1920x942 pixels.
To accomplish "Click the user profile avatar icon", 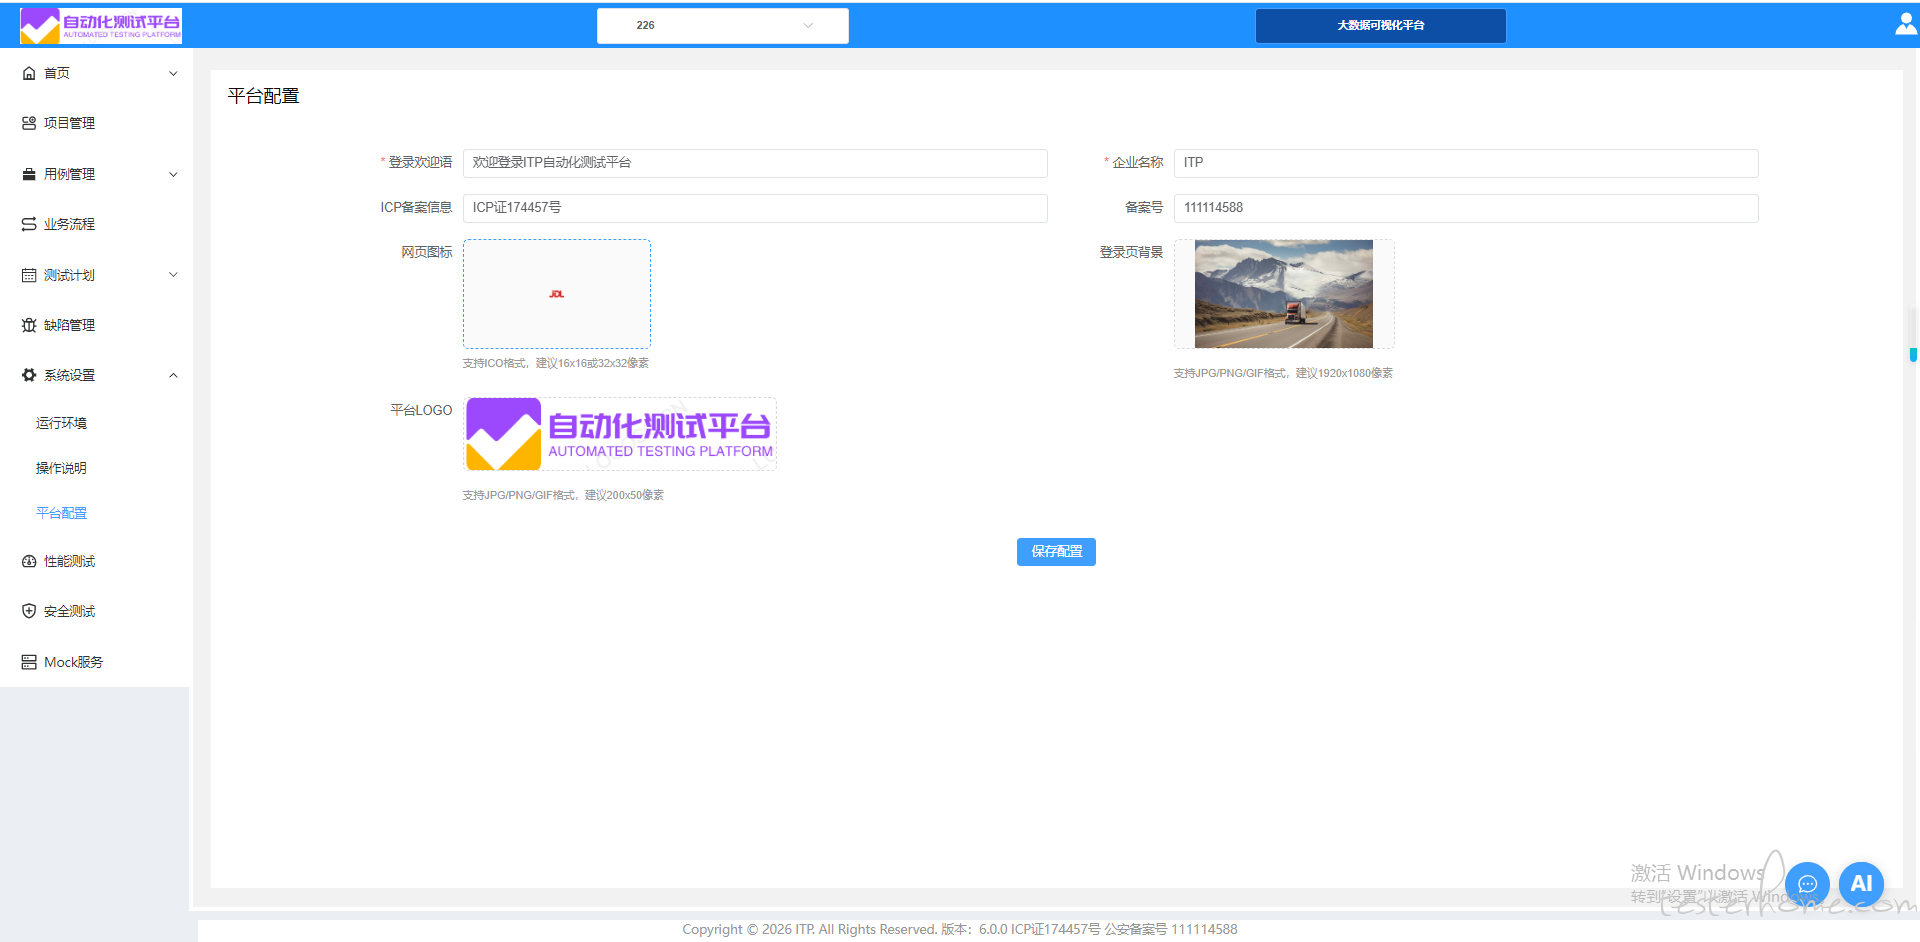I will pos(1905,24).
